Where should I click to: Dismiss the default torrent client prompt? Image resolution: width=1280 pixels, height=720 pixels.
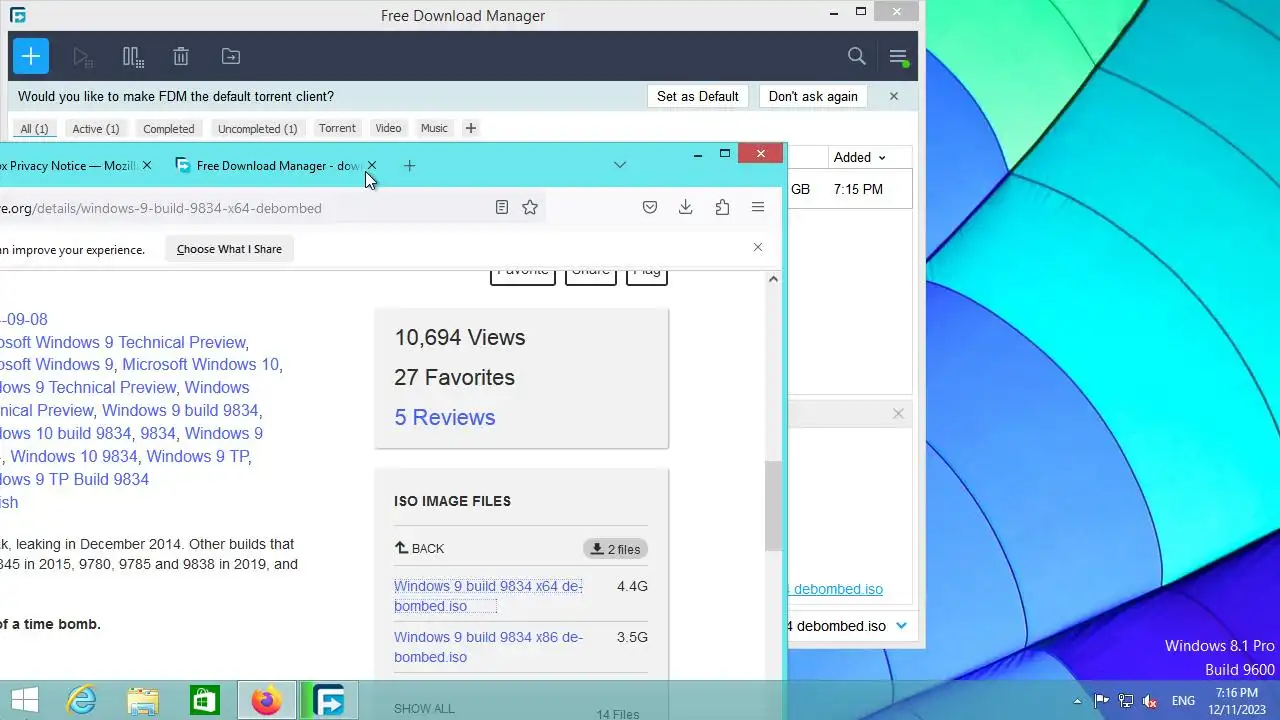coord(894,96)
